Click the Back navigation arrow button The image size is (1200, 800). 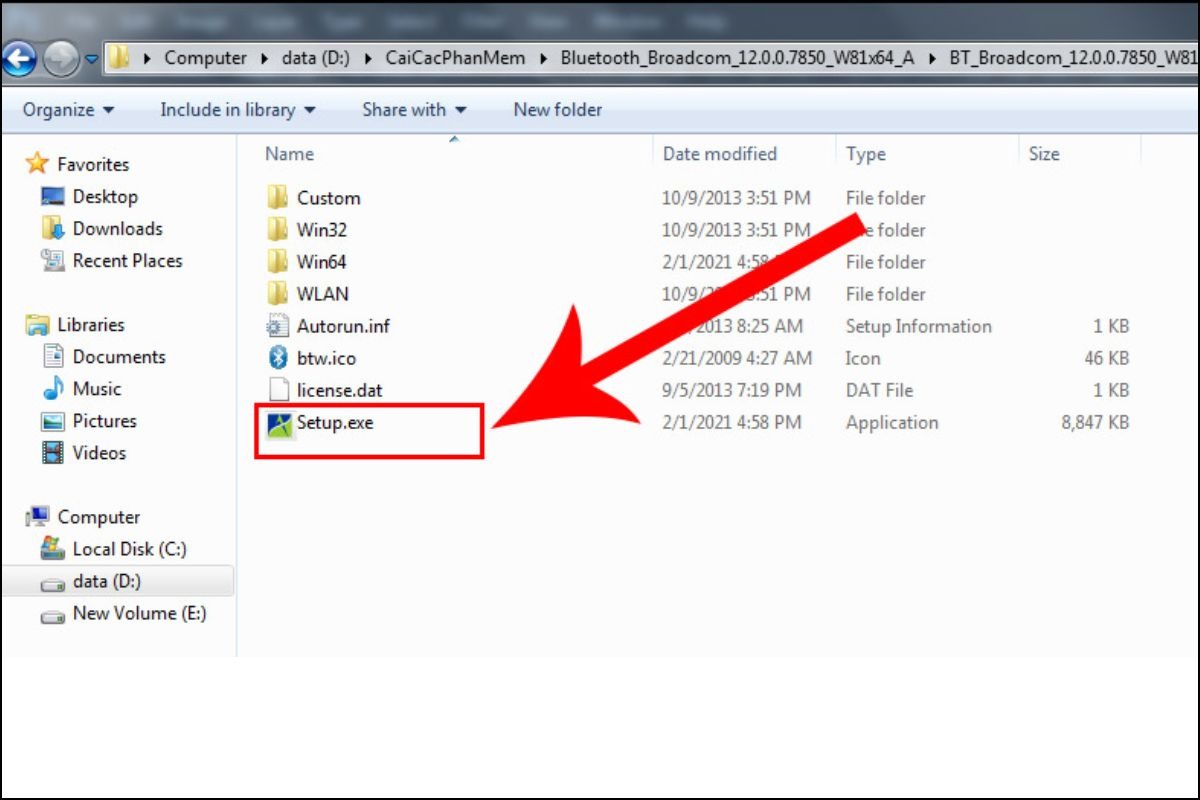pos(20,58)
